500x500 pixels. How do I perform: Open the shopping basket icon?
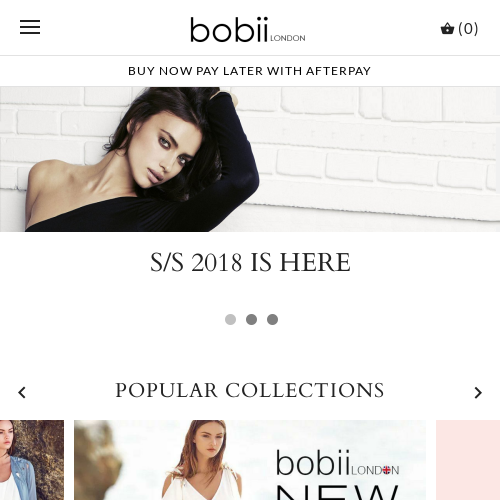(447, 29)
